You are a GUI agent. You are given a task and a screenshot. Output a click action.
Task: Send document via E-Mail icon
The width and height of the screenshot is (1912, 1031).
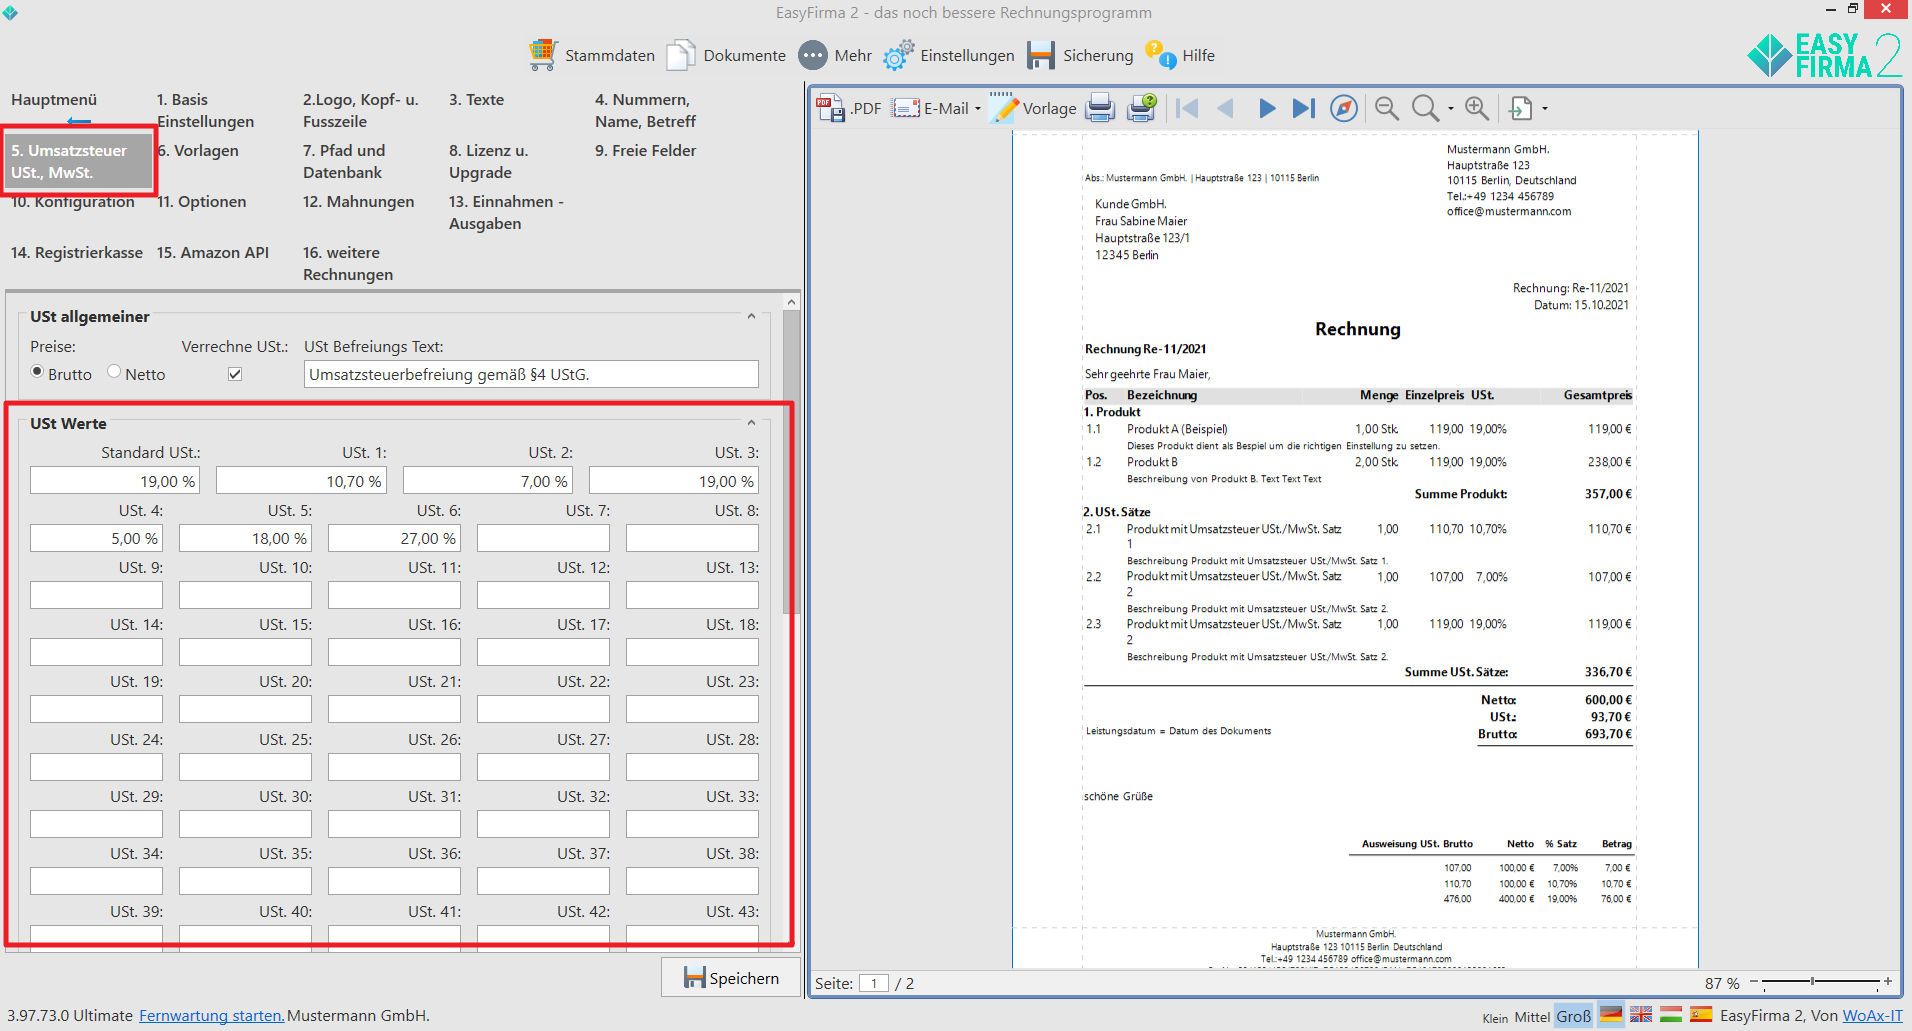[x=907, y=108]
